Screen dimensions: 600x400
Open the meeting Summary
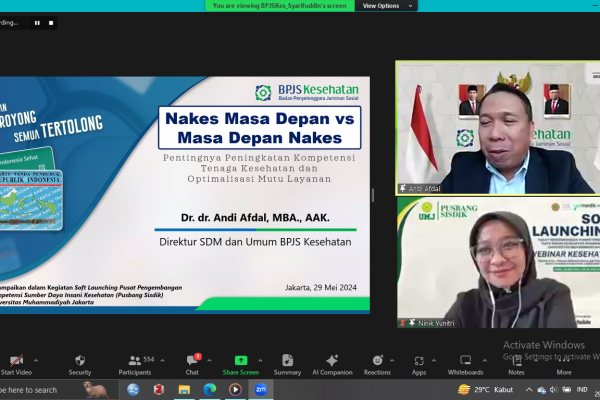click(x=287, y=365)
